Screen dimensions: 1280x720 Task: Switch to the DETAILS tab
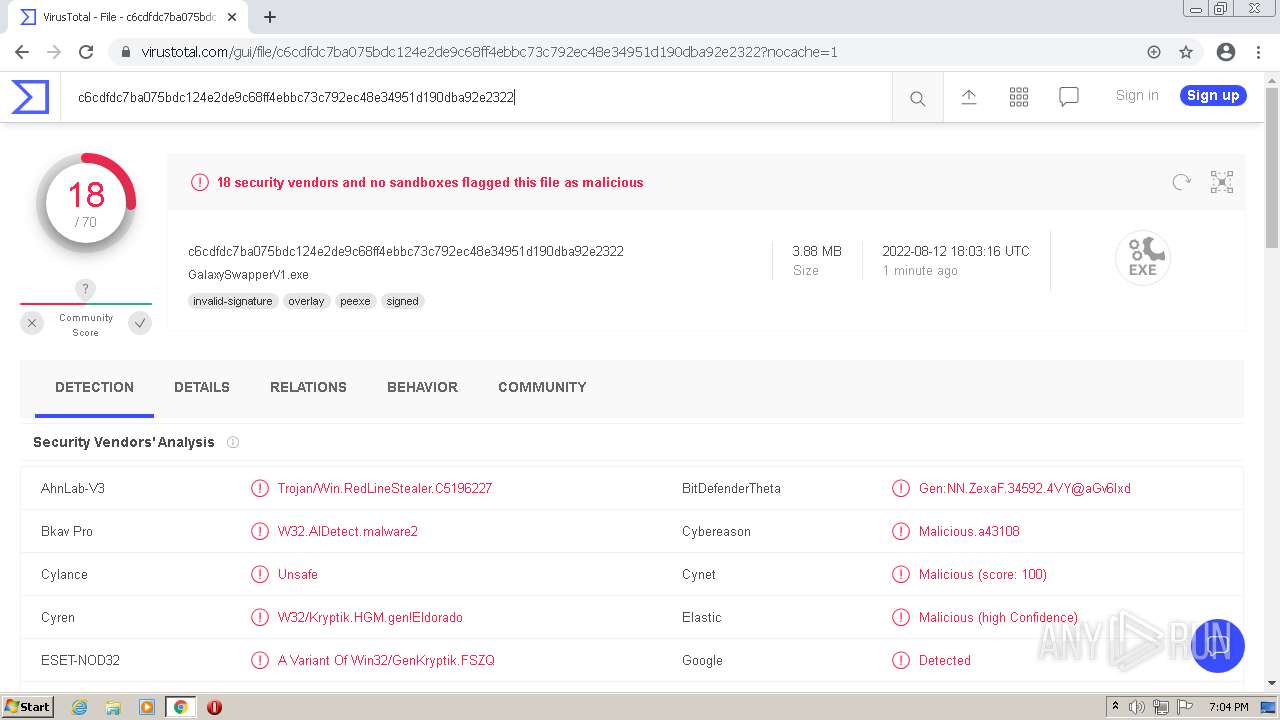[202, 388]
